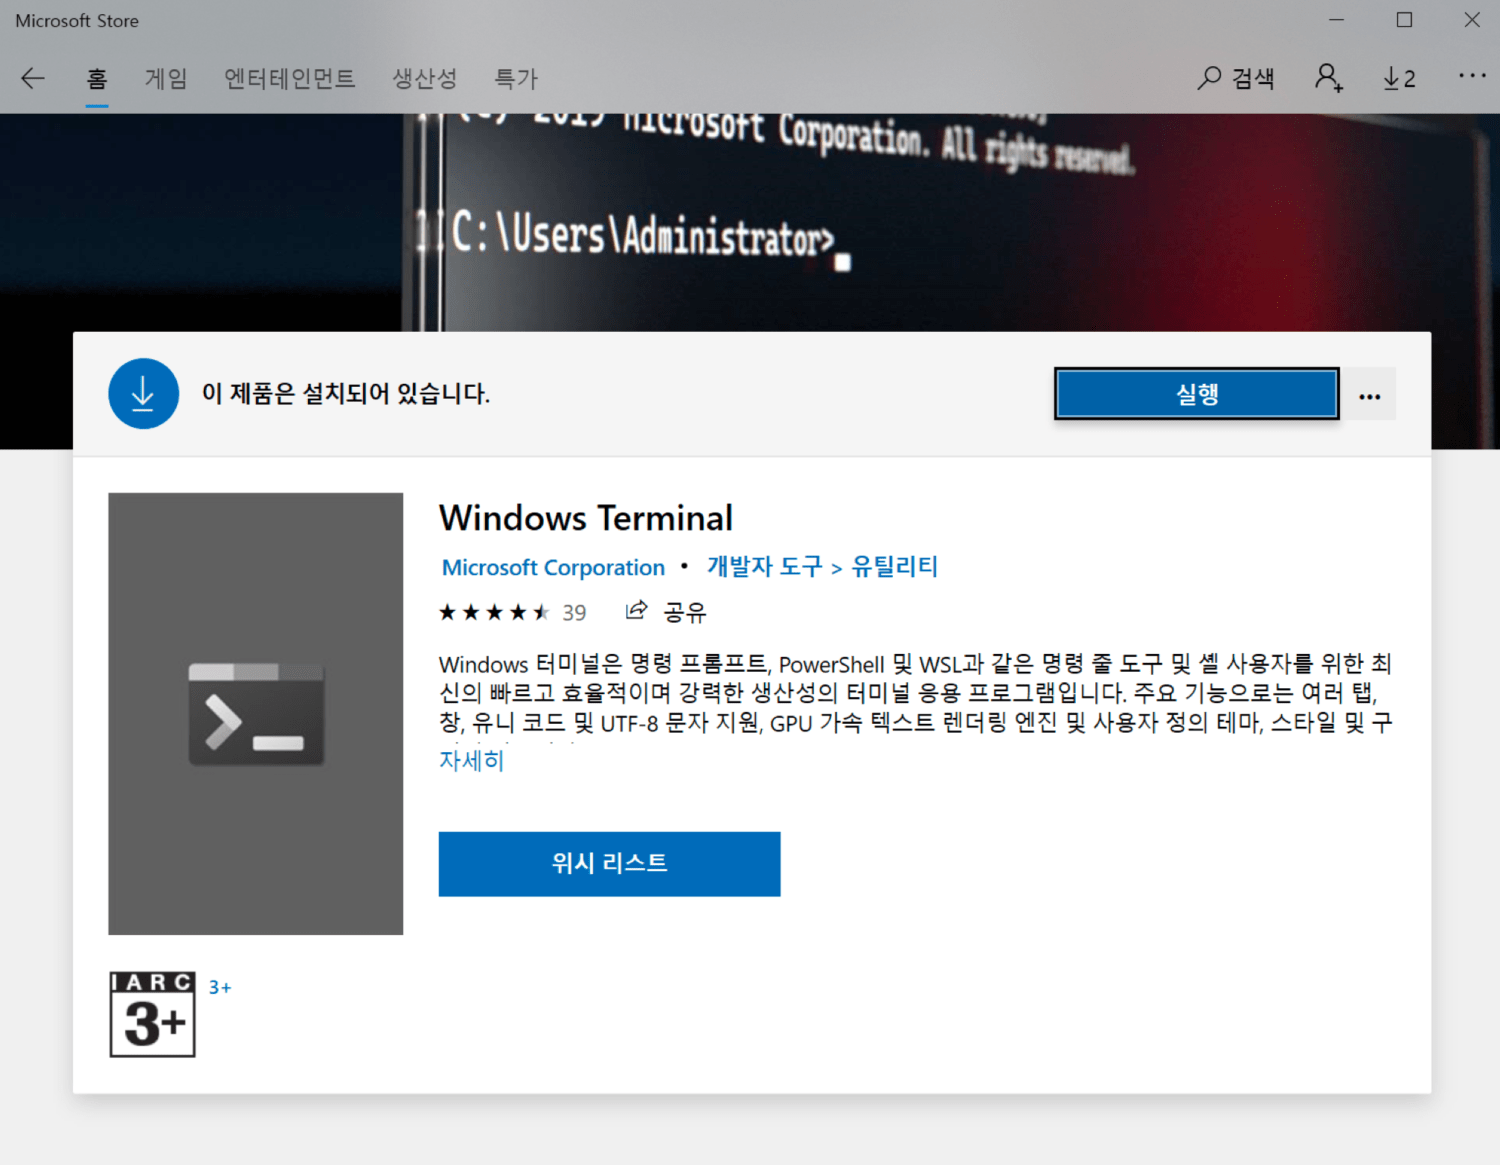Go back with the arrow icon
The height and width of the screenshot is (1165, 1500).
pos(33,79)
